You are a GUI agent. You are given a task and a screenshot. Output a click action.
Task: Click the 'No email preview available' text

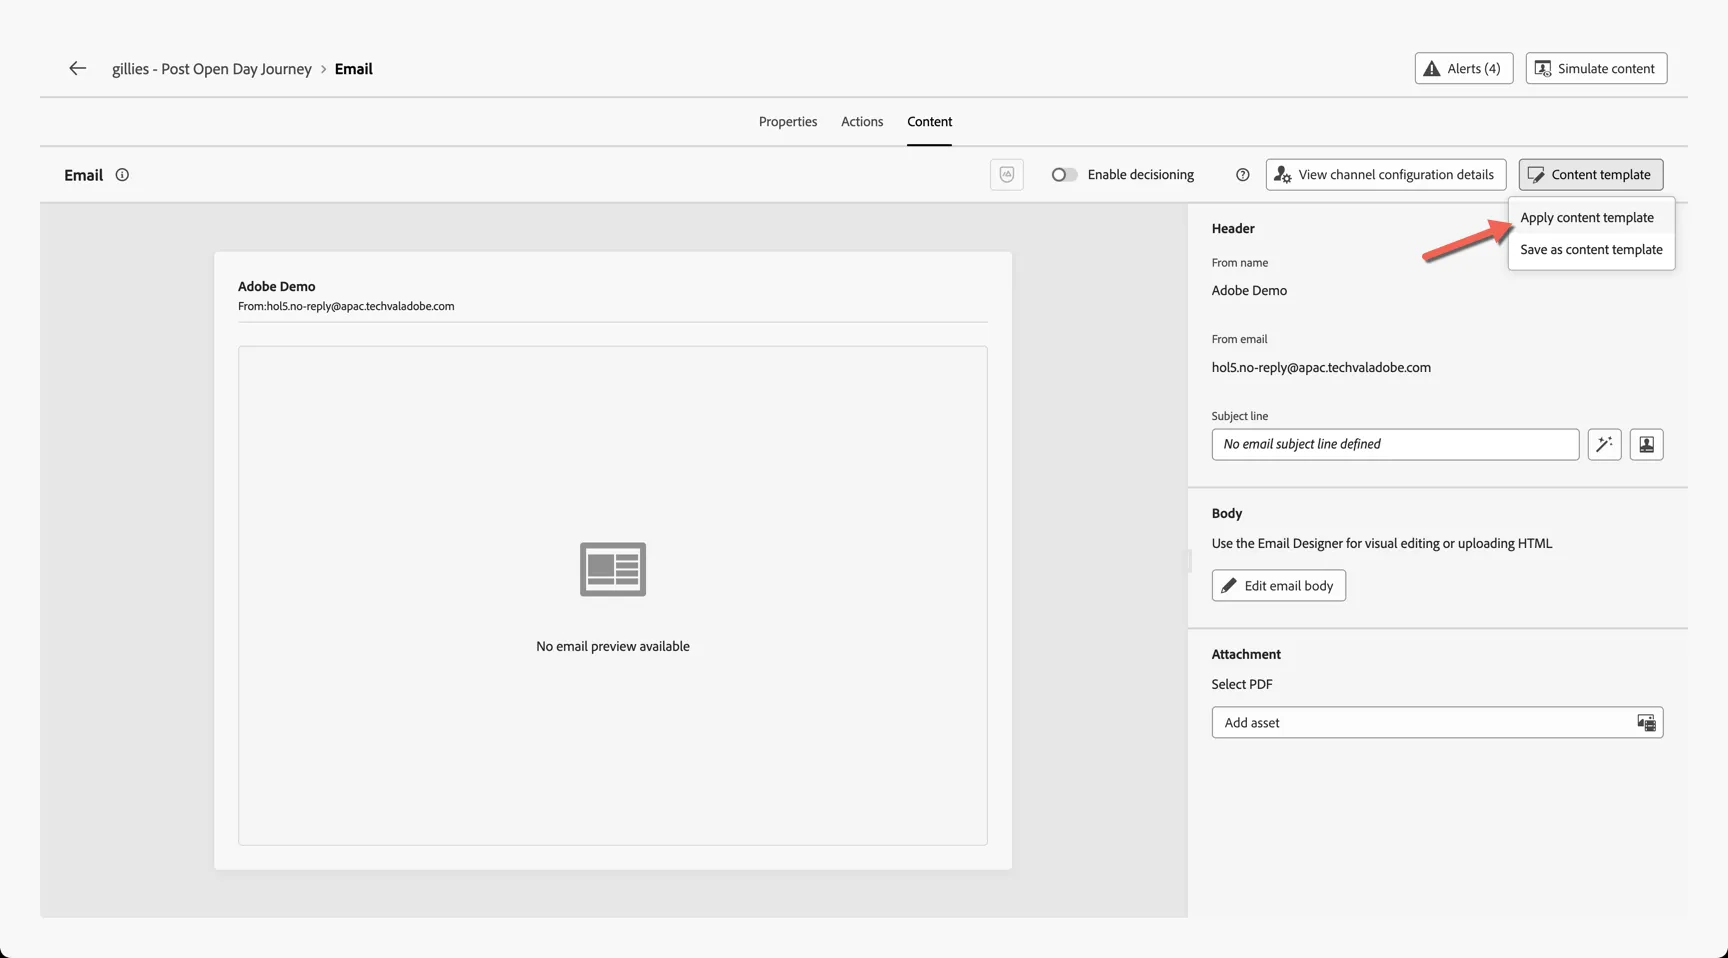click(613, 647)
